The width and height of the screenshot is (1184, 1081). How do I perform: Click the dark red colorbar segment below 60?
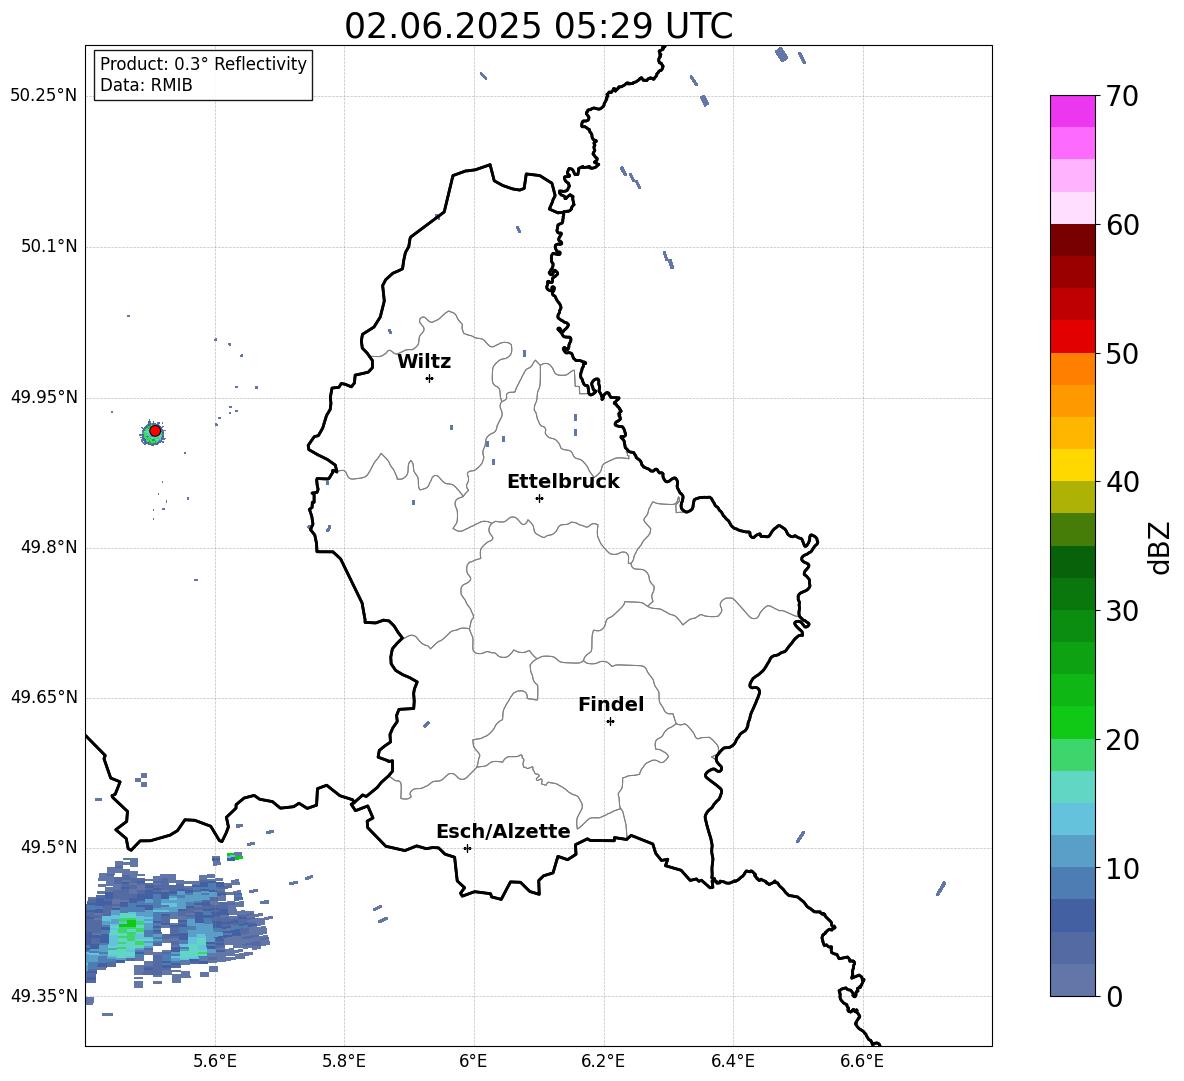tap(1073, 240)
